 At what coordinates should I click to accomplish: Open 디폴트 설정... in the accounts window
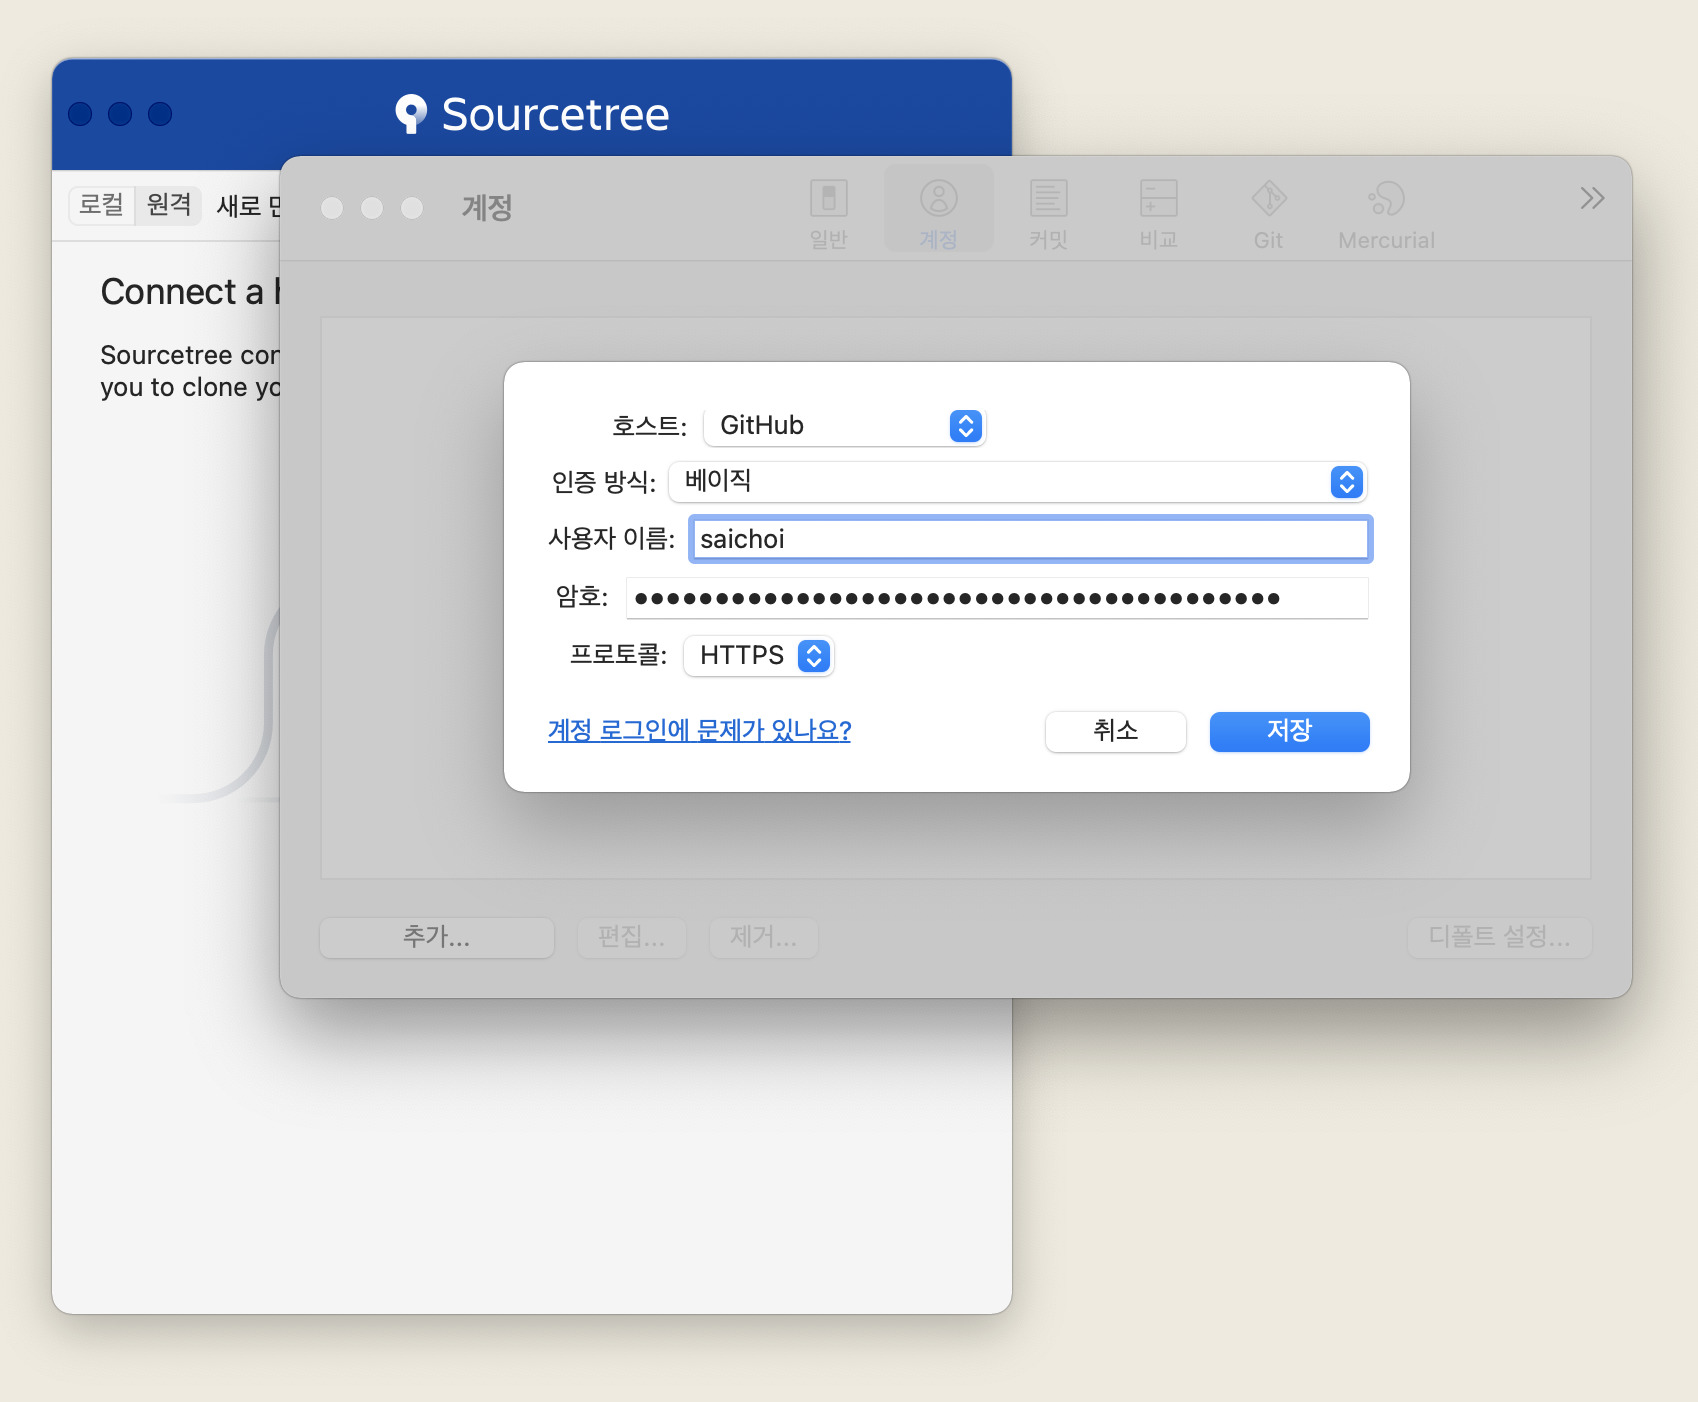[x=1499, y=937]
